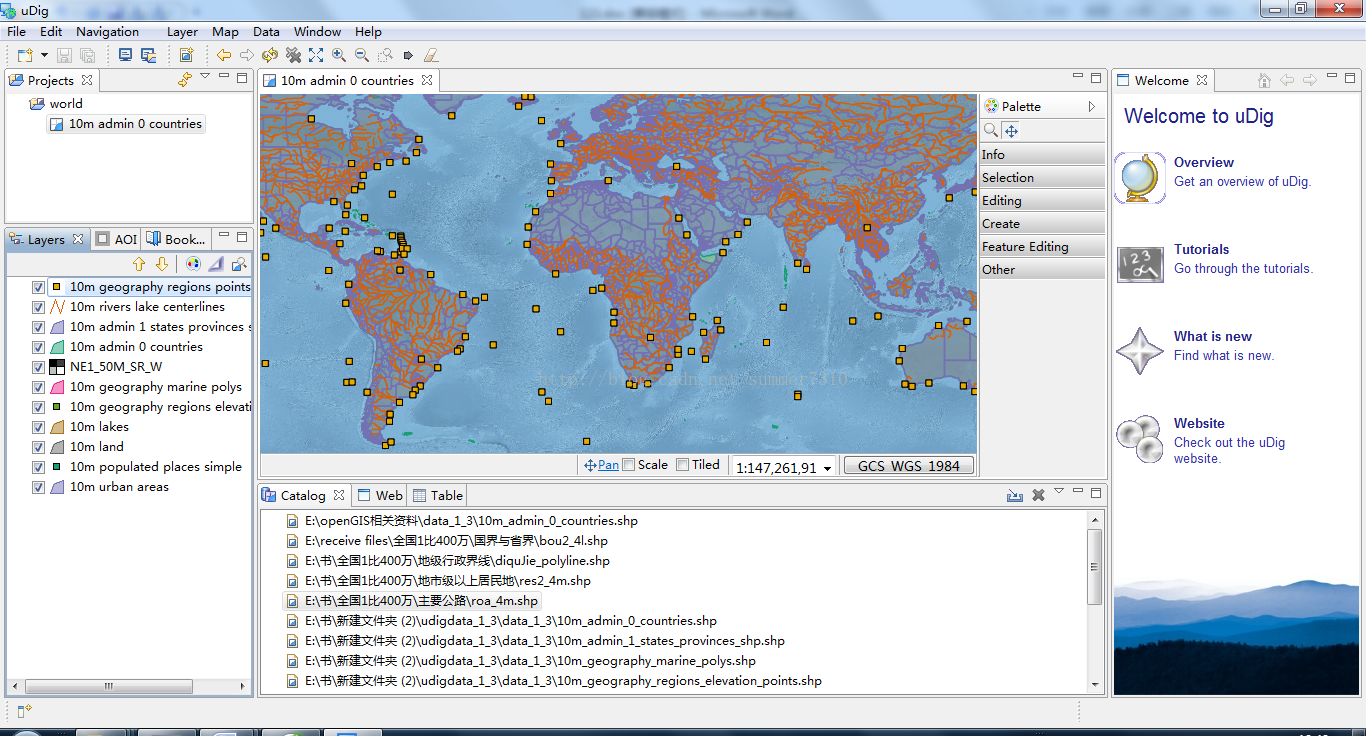The width and height of the screenshot is (1366, 736).
Task: Click the Catalog vertical scrollbar down arrow
Action: [x=1095, y=685]
